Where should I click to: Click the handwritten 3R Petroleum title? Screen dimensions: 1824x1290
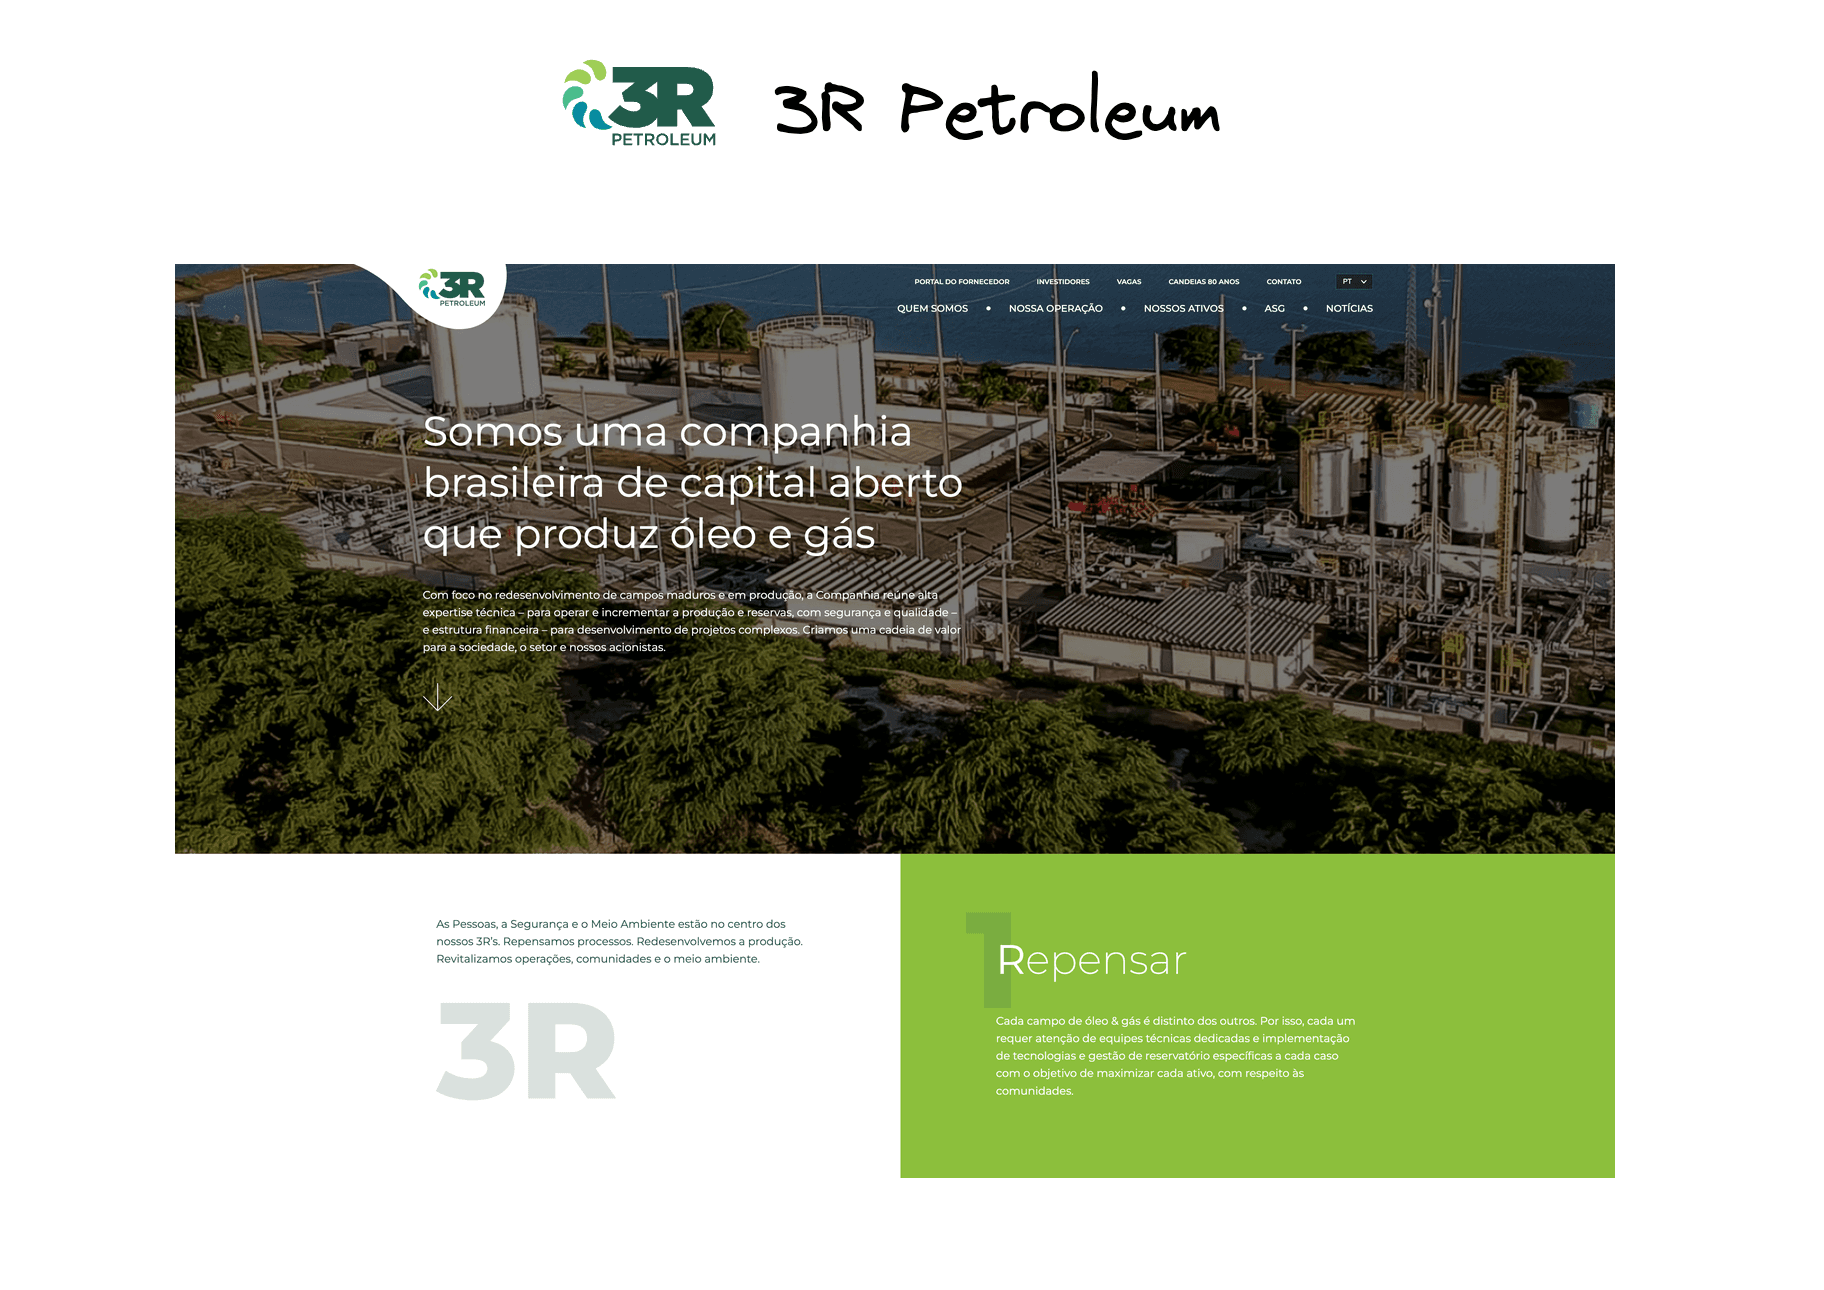click(x=997, y=109)
